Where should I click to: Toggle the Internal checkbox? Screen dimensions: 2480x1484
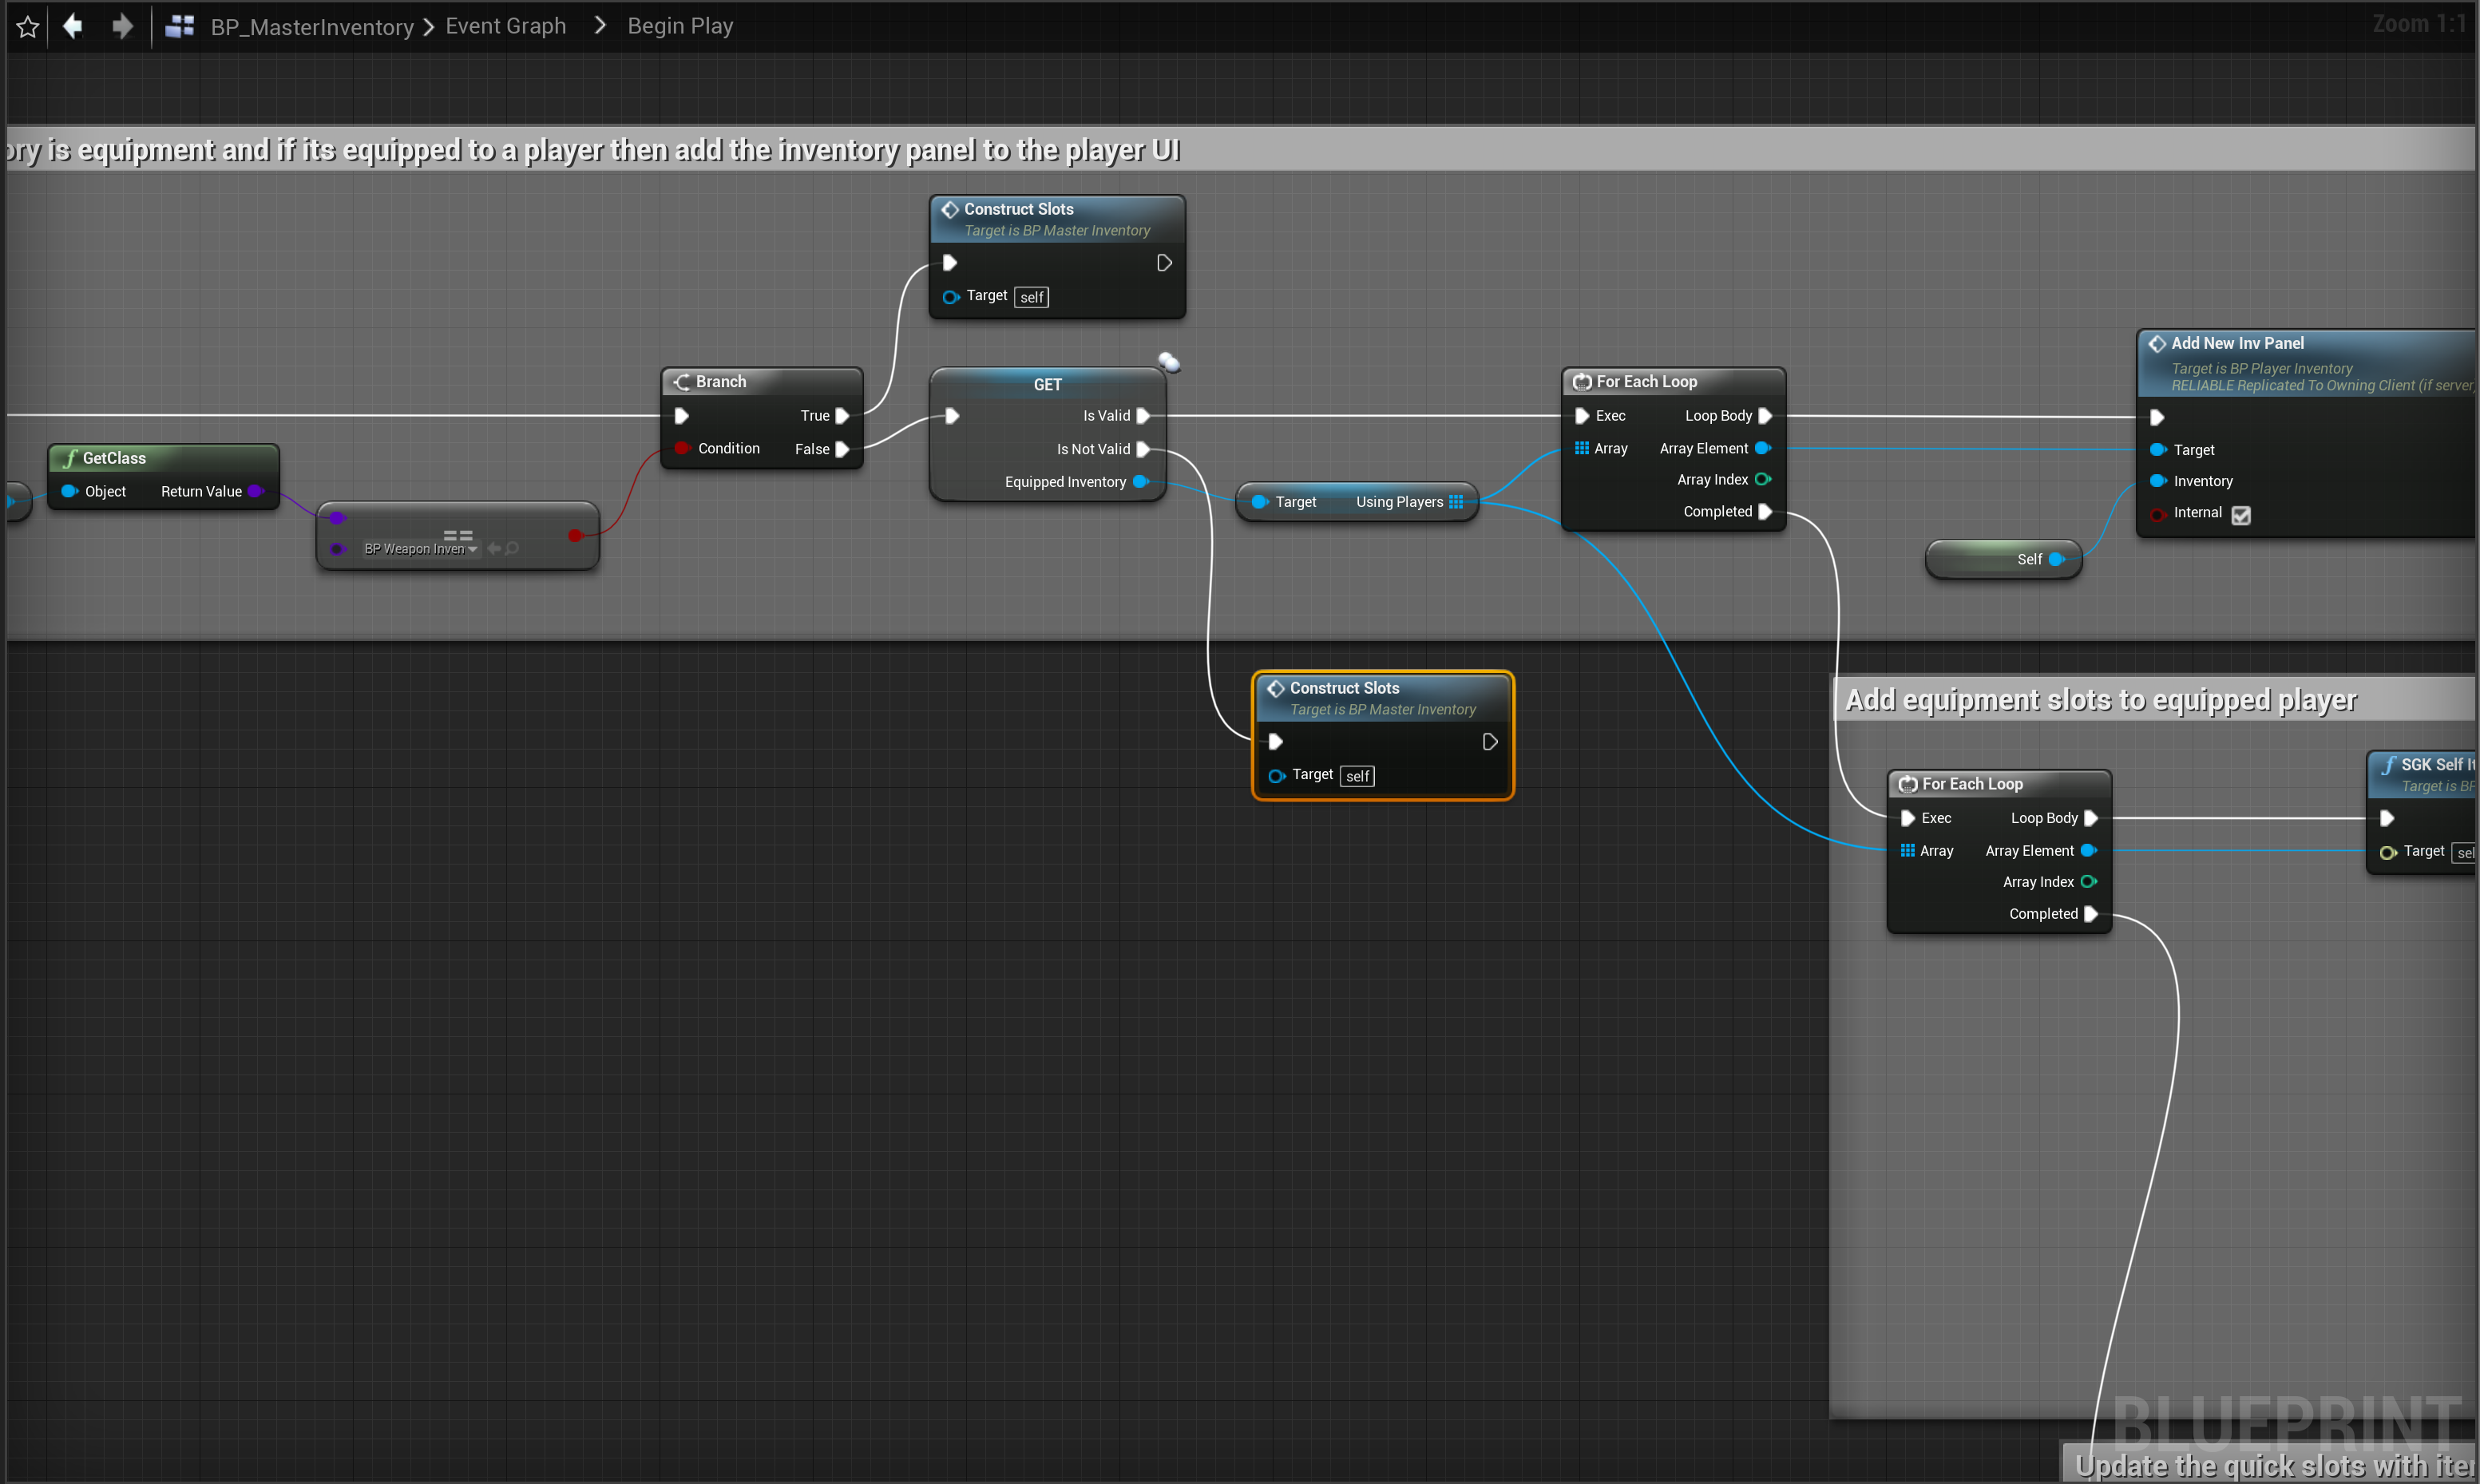(2241, 515)
